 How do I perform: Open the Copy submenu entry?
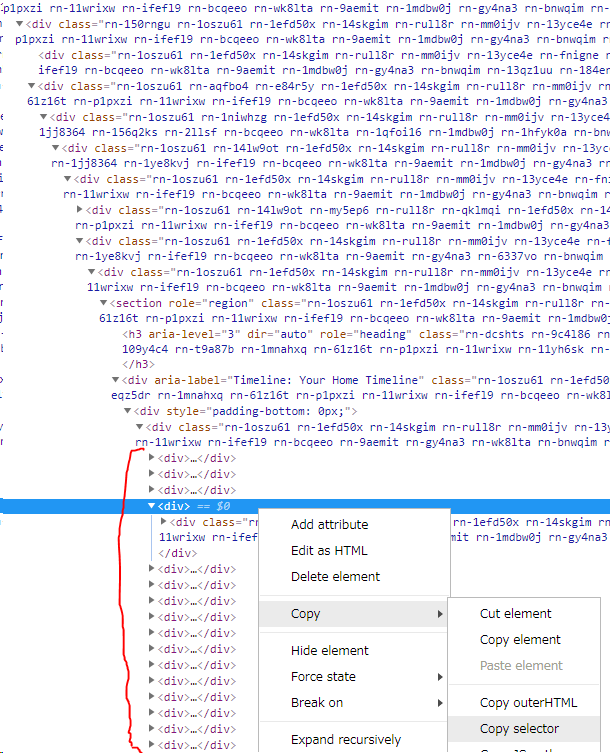pyautogui.click(x=353, y=614)
